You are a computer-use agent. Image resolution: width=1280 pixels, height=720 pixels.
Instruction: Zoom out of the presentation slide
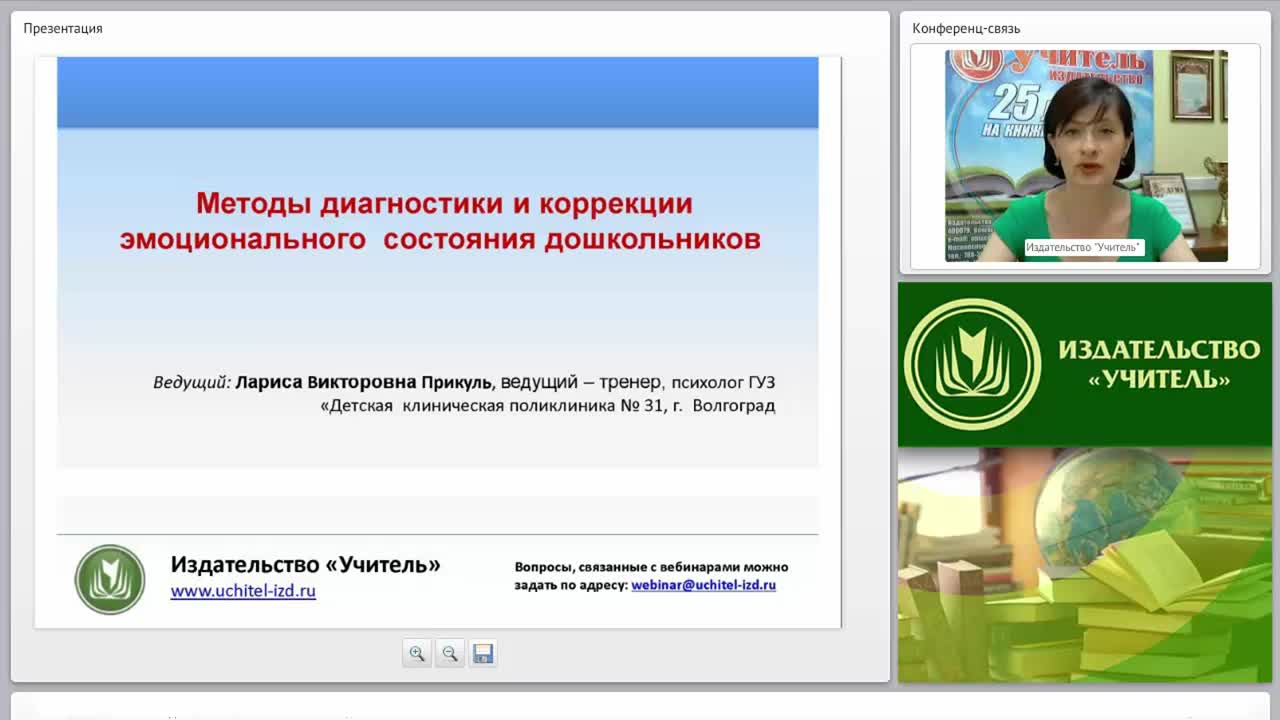coord(450,654)
